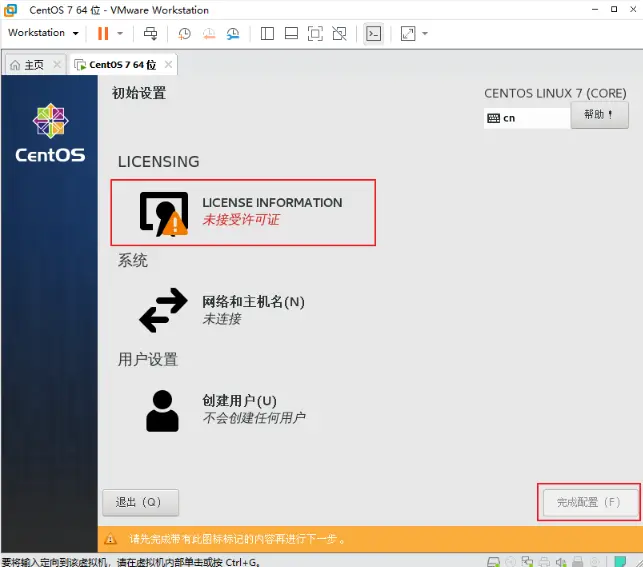
Task: Click the cn keyboard layout field
Action: pyautogui.click(x=526, y=118)
